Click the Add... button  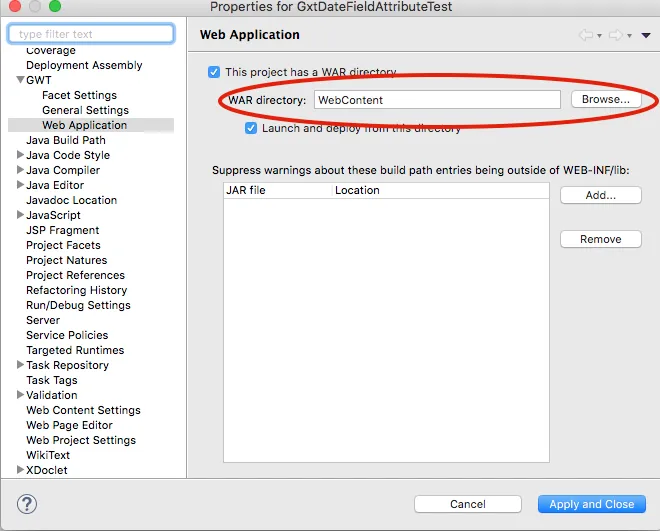point(601,195)
